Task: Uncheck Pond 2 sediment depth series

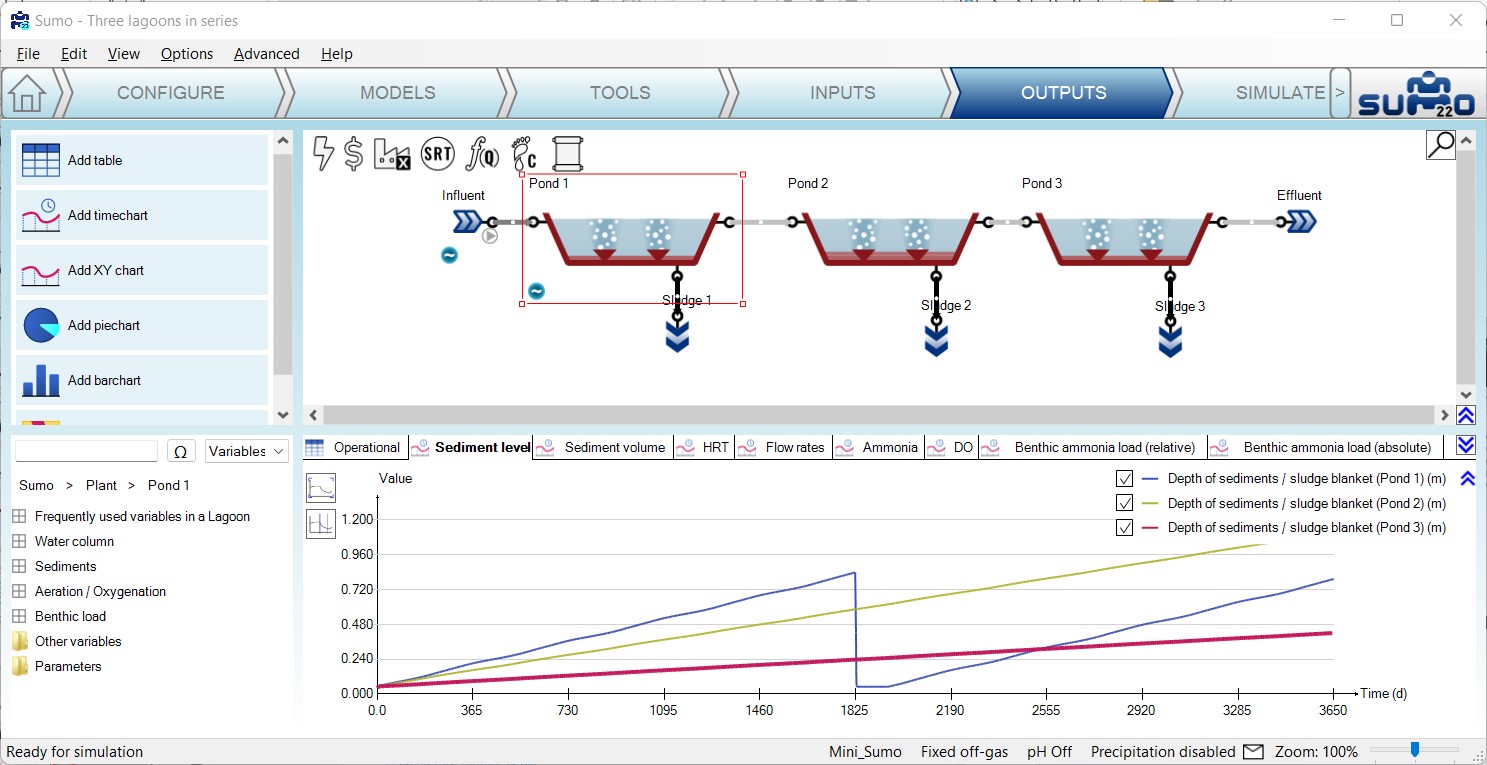Action: point(1124,503)
